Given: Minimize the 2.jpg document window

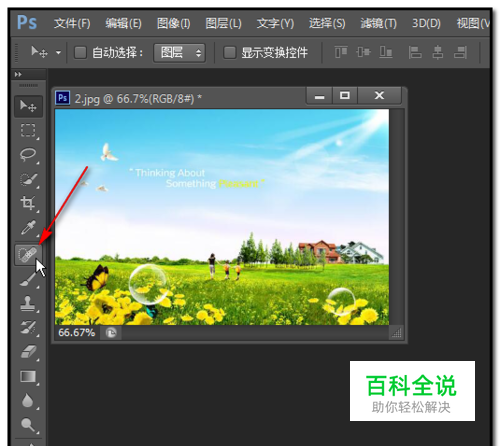Looking at the screenshot, I should tap(319, 96).
